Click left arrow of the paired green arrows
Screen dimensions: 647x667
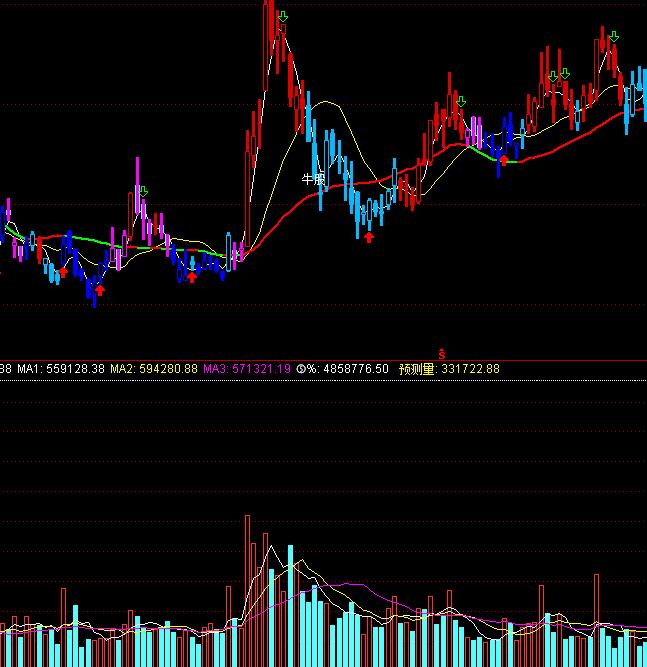(552, 75)
